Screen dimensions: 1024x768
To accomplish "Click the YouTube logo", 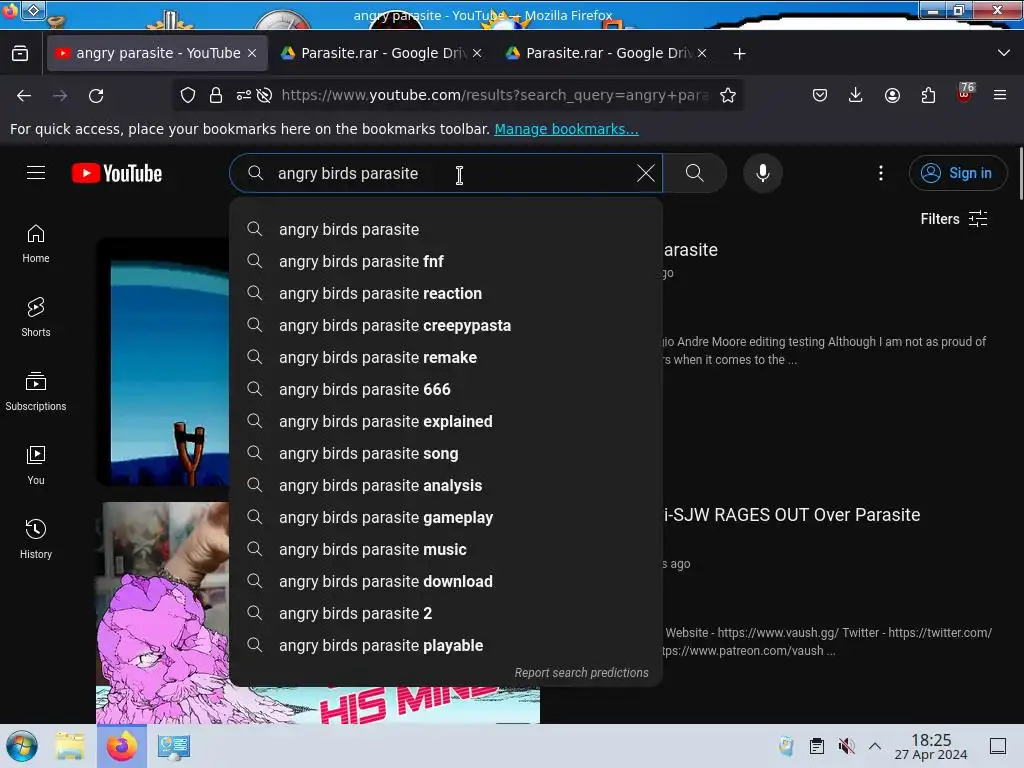I will pos(117,173).
